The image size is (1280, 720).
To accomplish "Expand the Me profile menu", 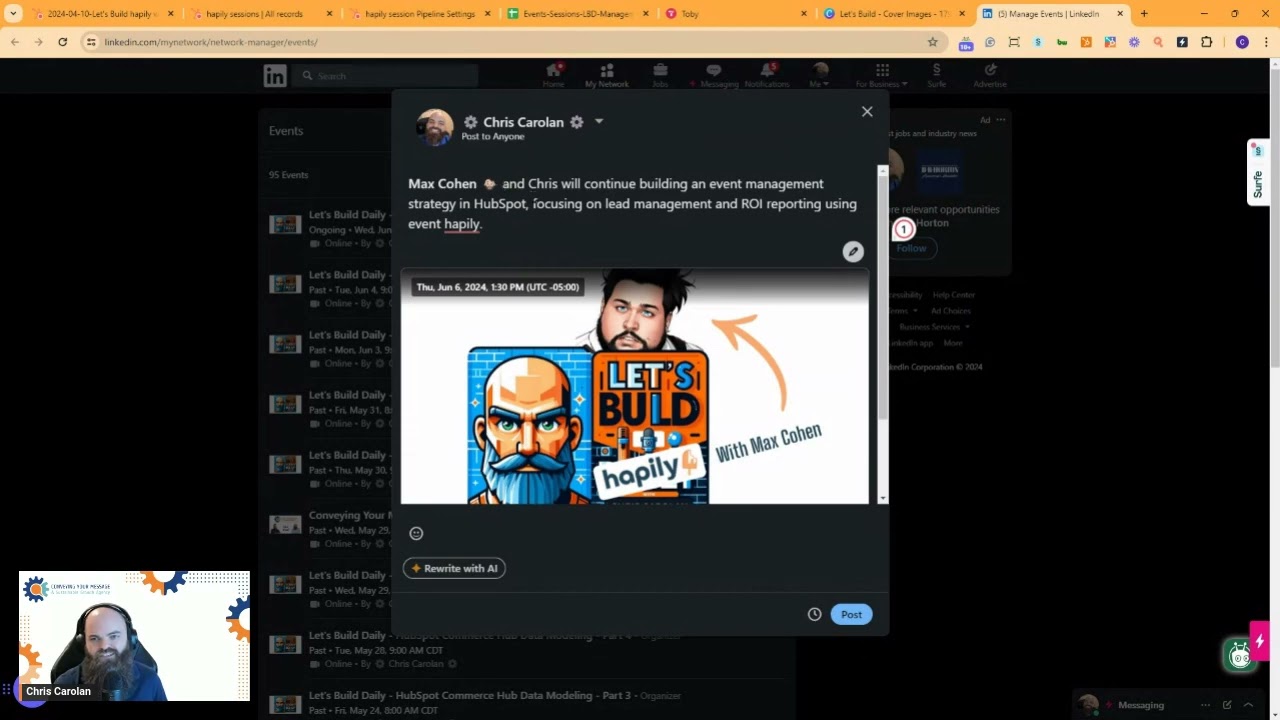I will point(820,75).
